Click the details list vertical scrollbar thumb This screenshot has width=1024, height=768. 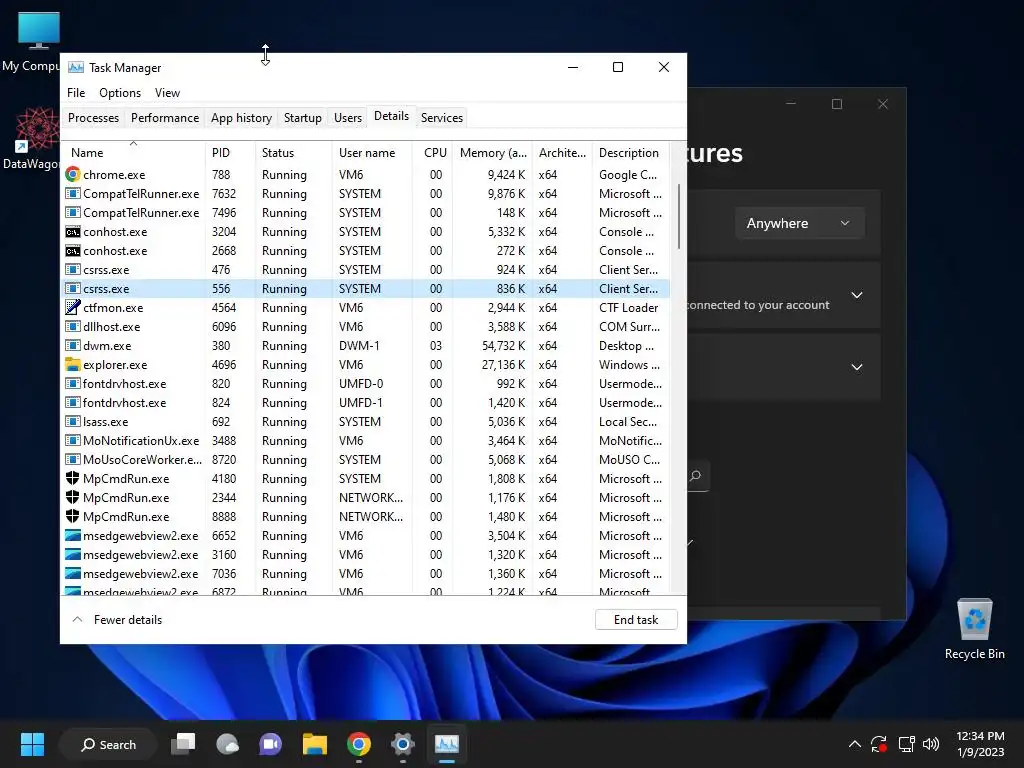(x=679, y=216)
